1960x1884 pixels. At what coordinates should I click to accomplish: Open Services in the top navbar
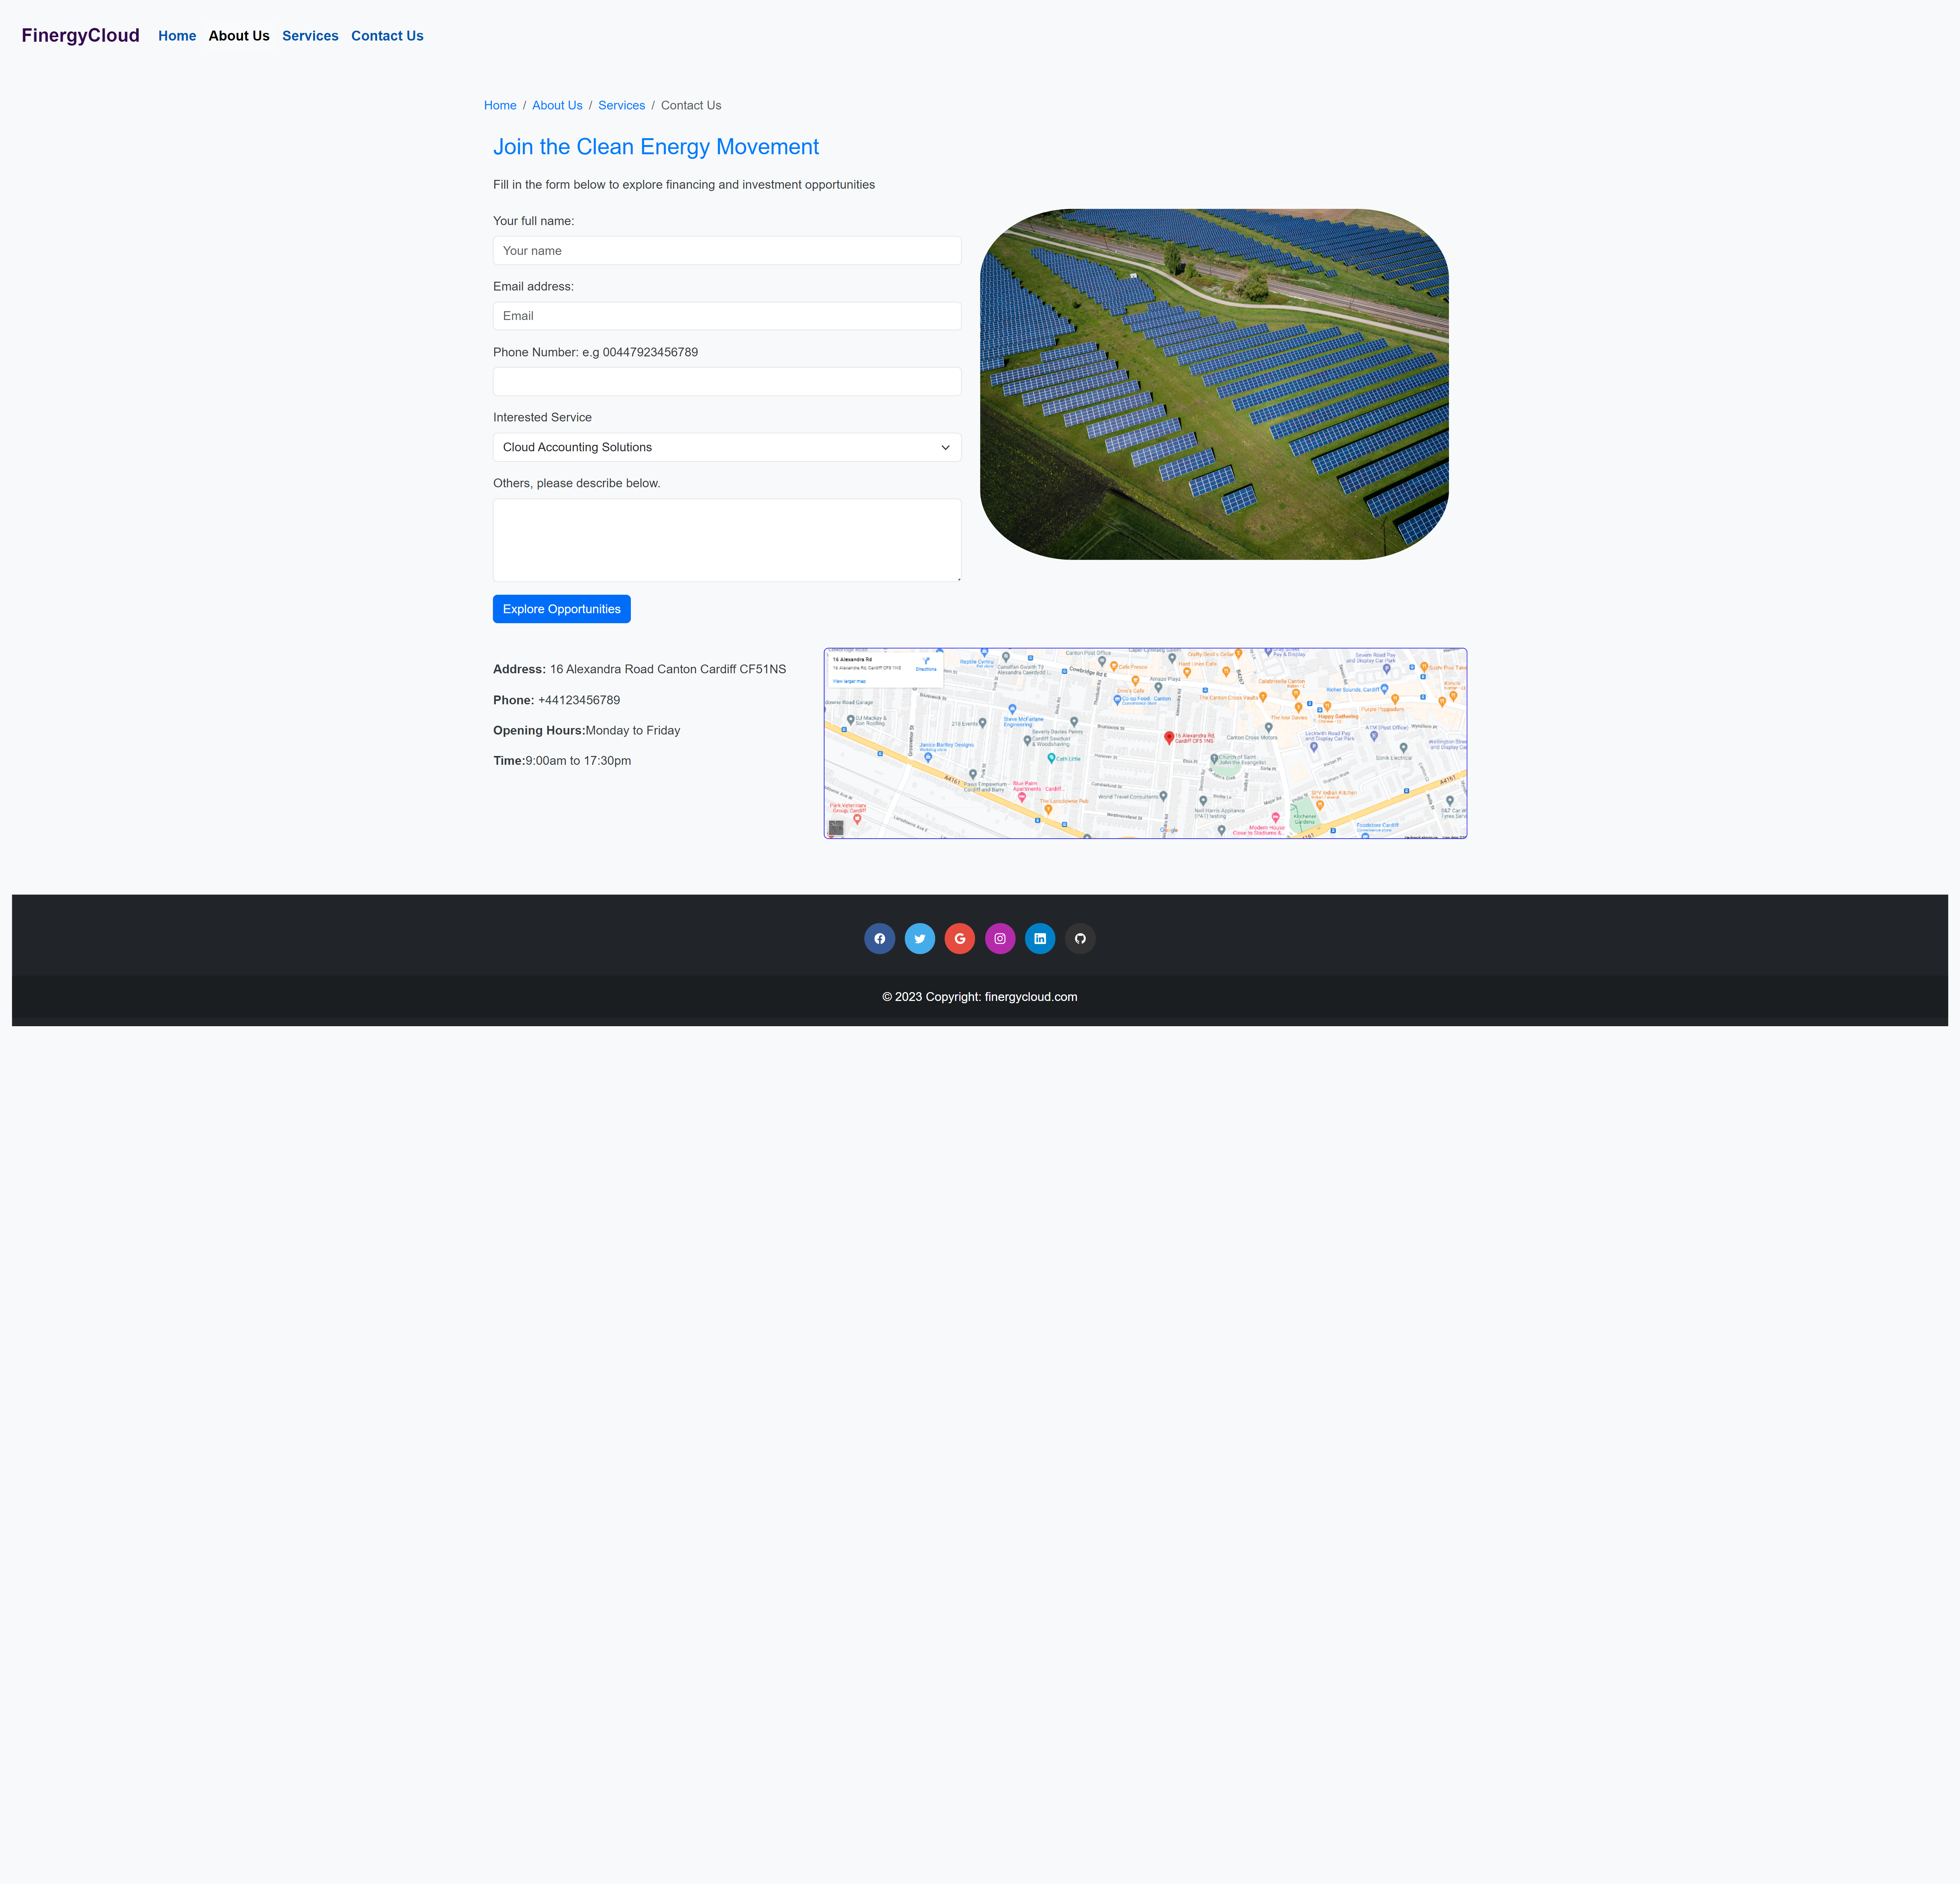310,36
